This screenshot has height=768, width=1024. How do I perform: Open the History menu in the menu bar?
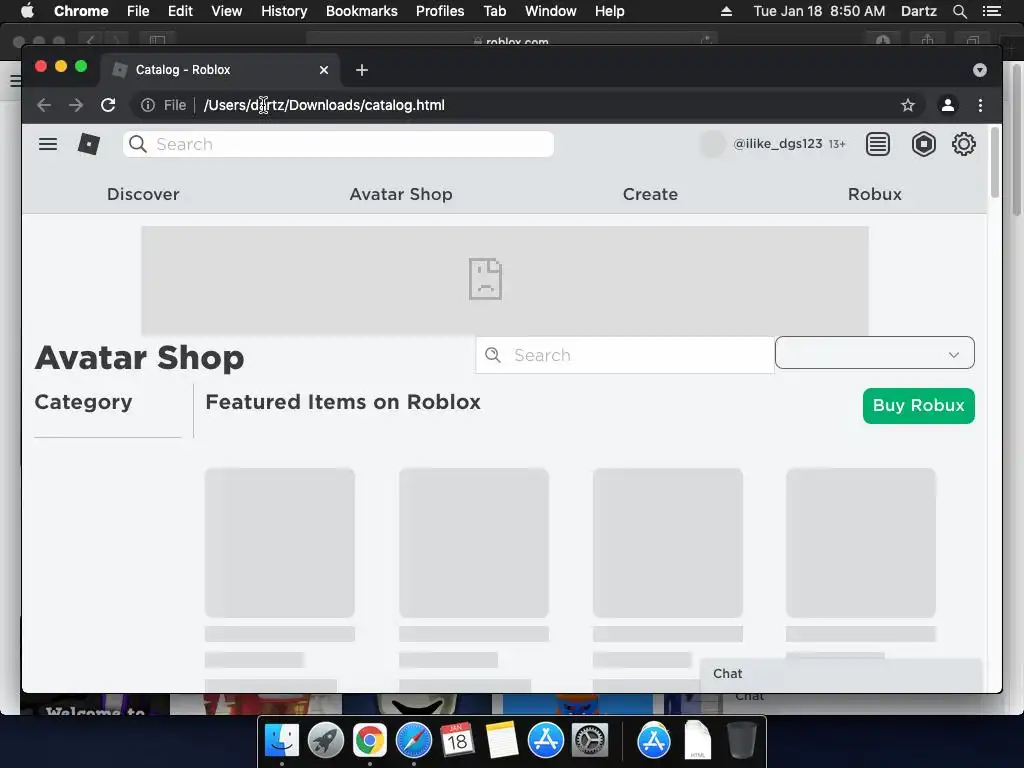pos(284,11)
